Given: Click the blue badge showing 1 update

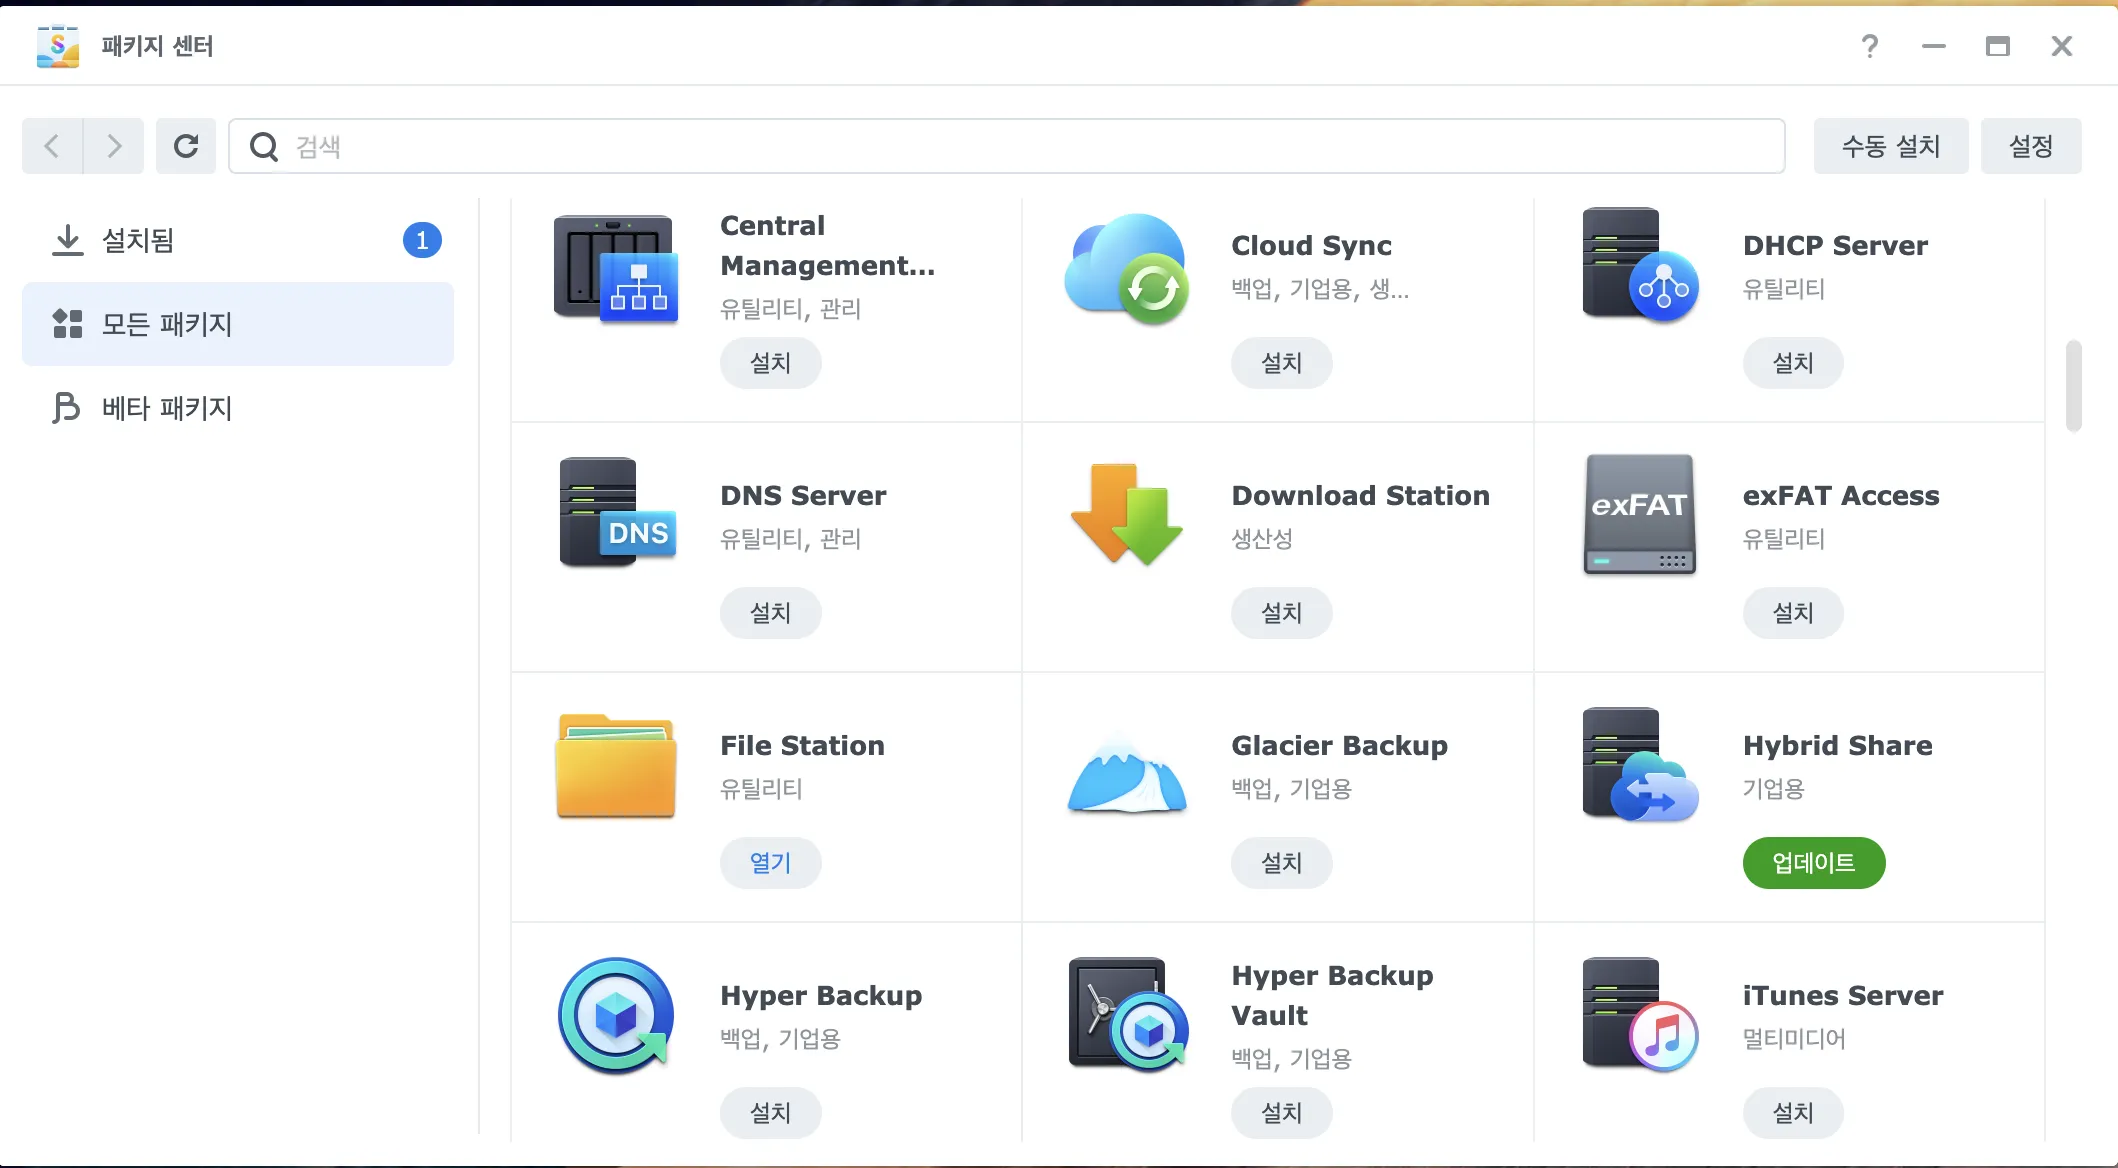Looking at the screenshot, I should coord(422,240).
